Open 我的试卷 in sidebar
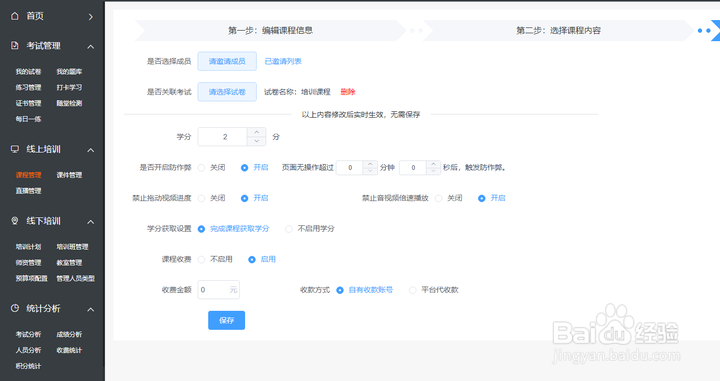Screen dimensions: 720x381 click(28, 72)
